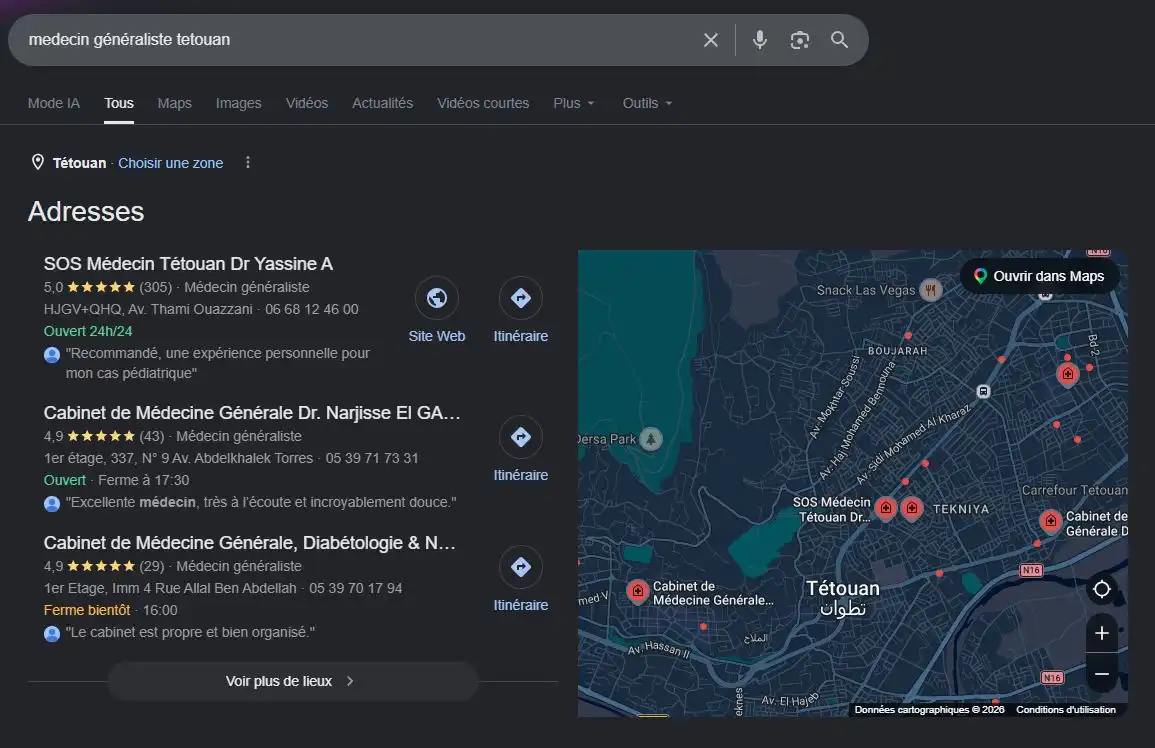Click Ouvrir dans Maps button

(1040, 276)
